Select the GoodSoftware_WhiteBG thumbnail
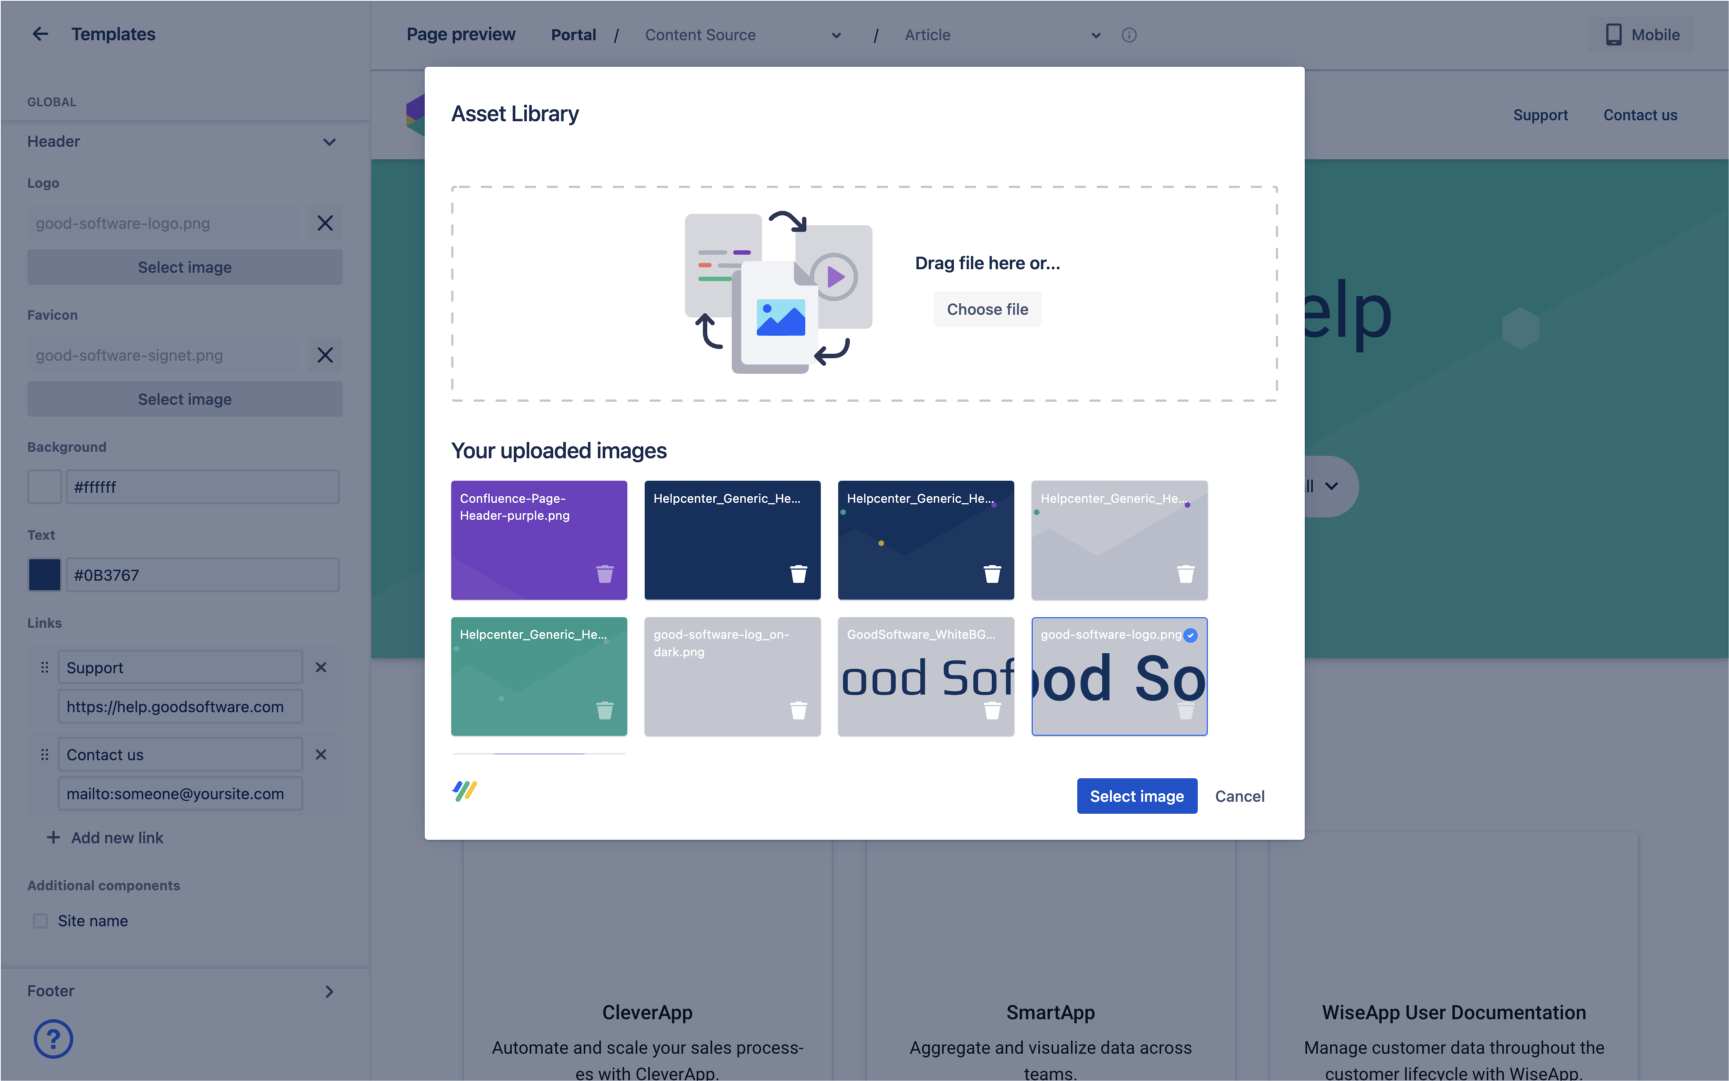Screen dimensions: 1729x1081 pyautogui.click(x=925, y=676)
